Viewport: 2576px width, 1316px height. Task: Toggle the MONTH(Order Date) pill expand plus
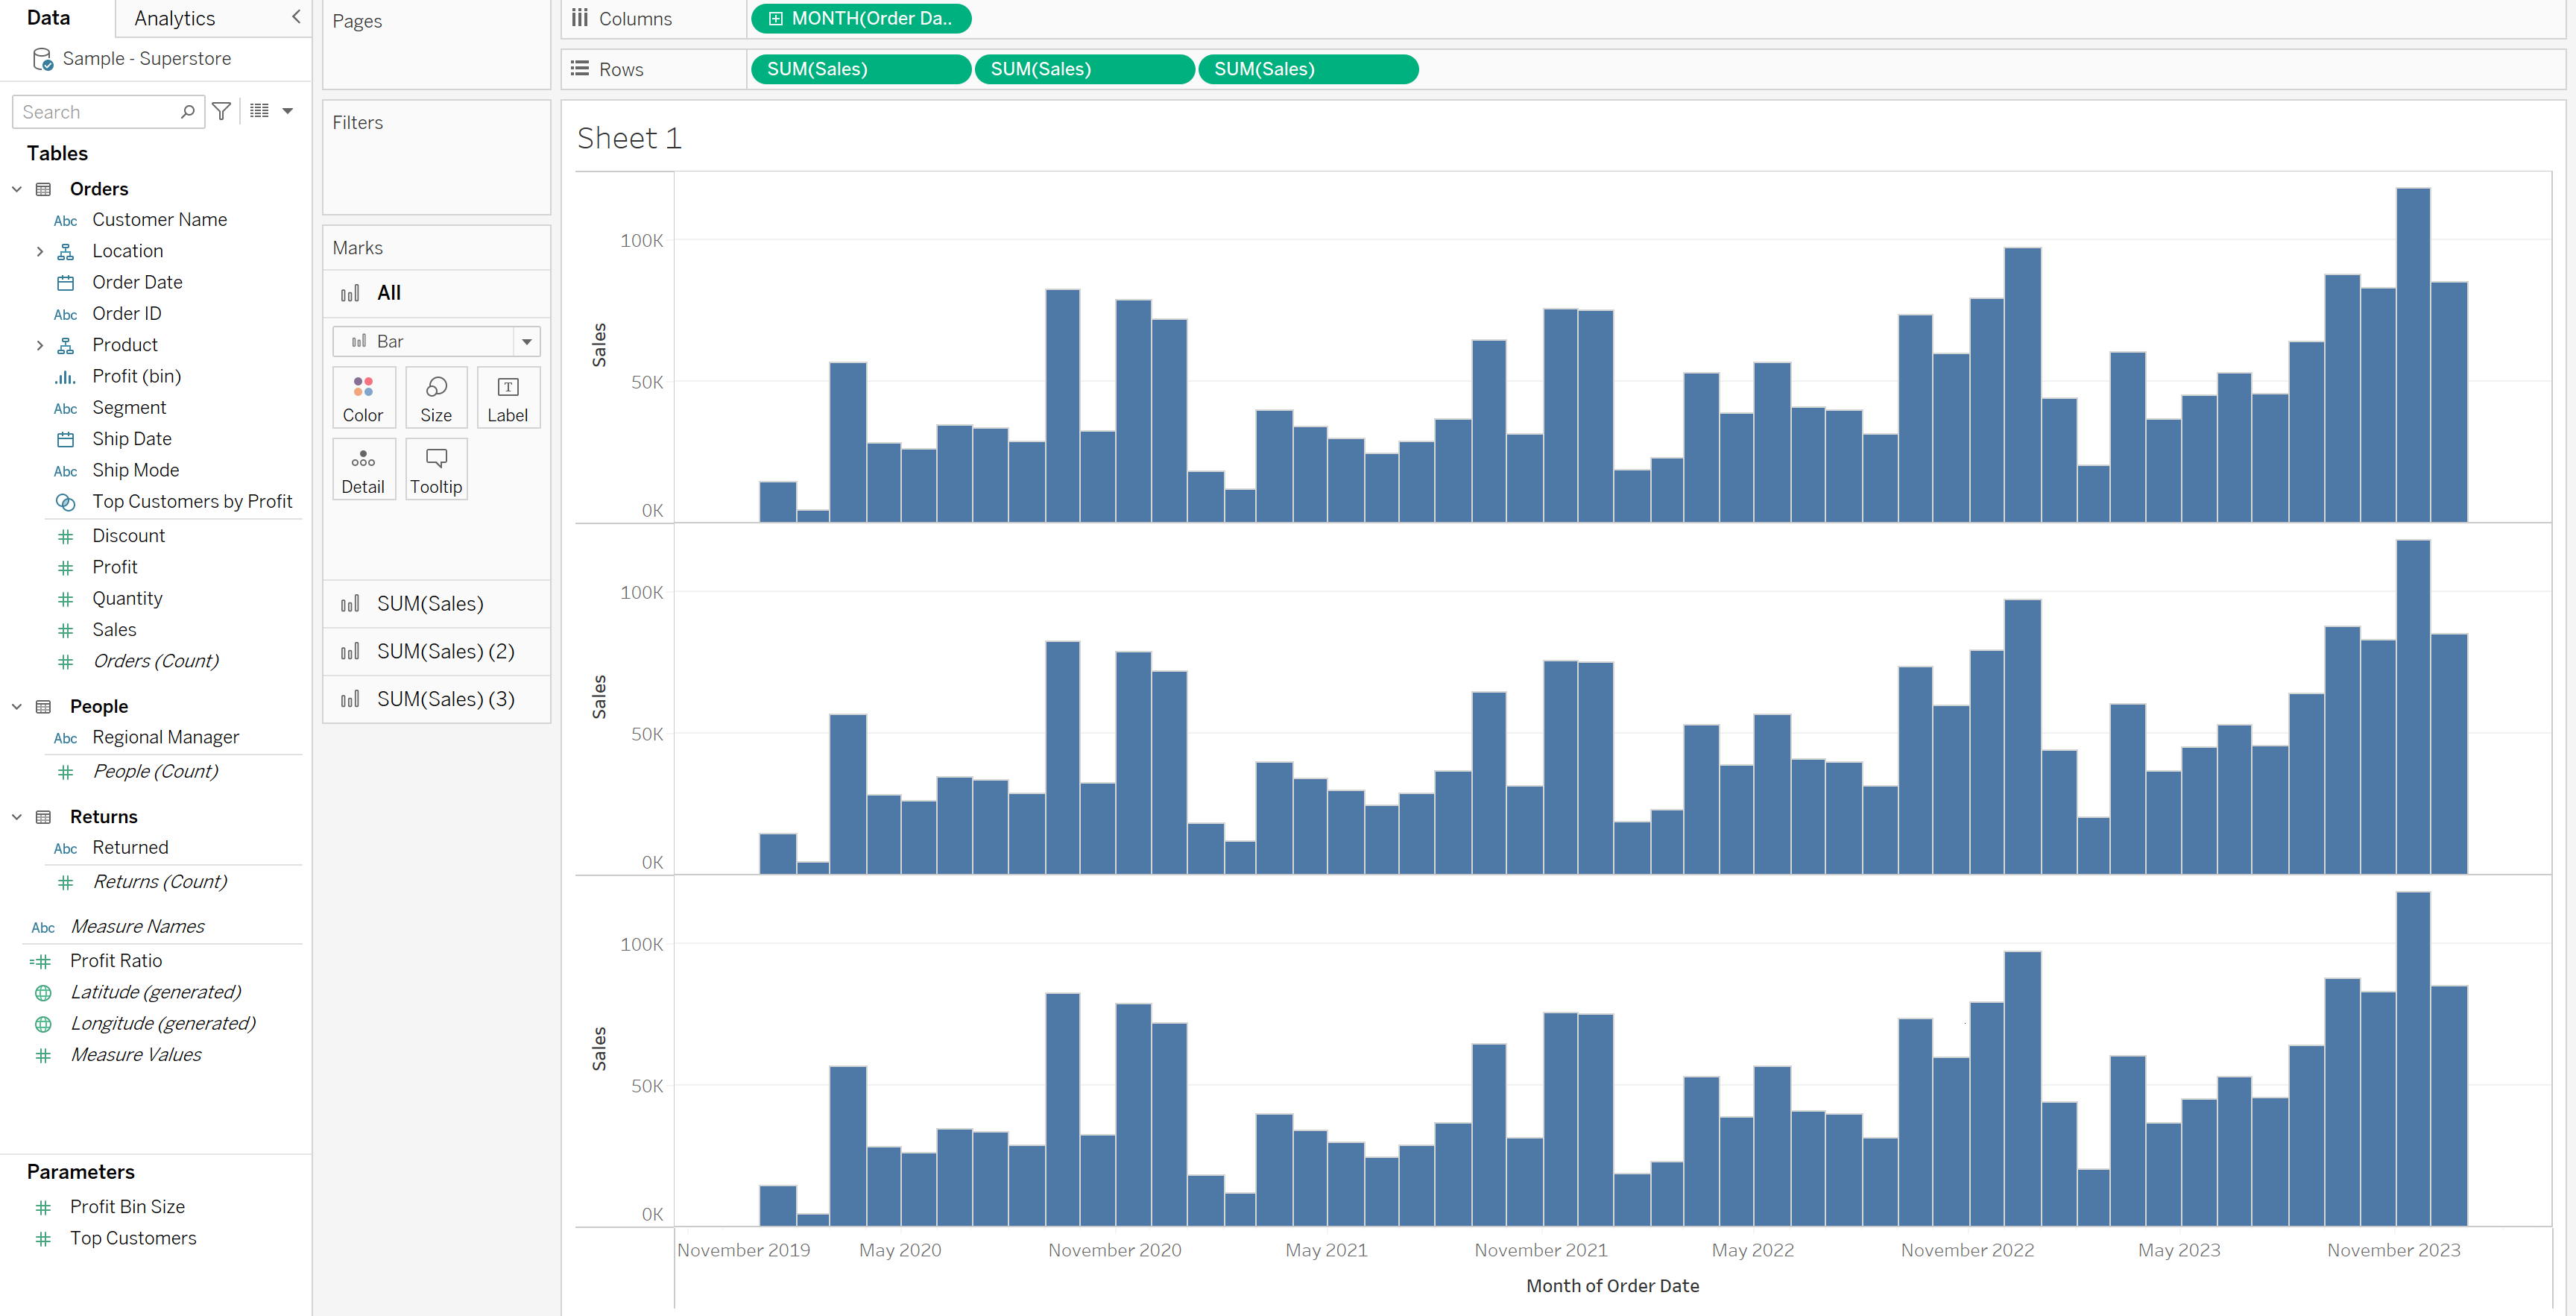775,18
